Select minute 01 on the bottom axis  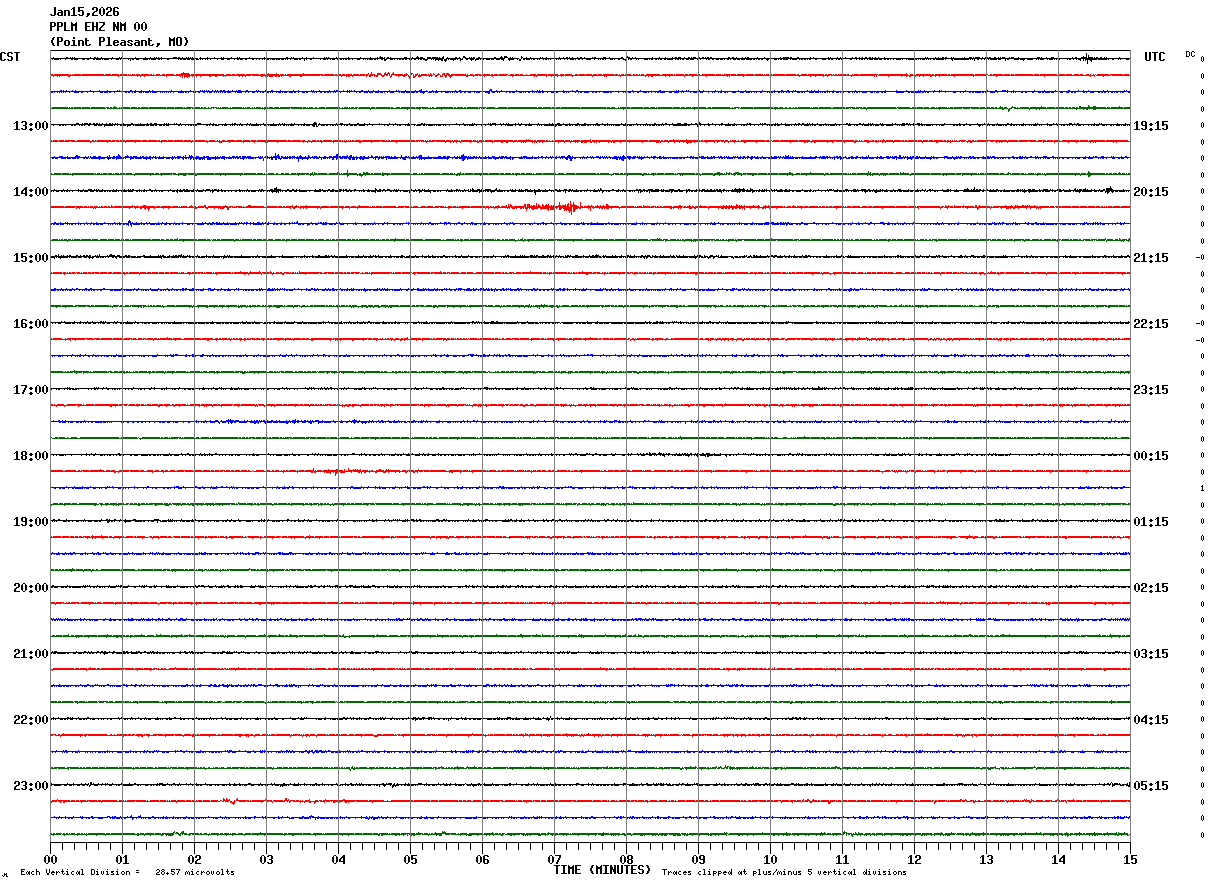[122, 859]
